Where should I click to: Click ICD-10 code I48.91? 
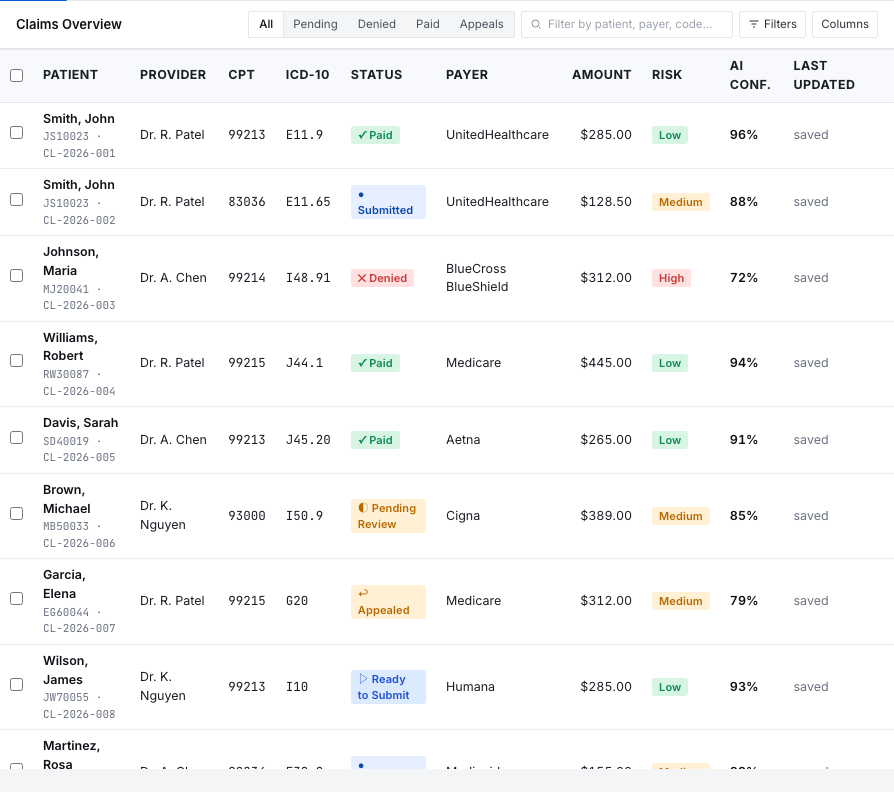[308, 278]
